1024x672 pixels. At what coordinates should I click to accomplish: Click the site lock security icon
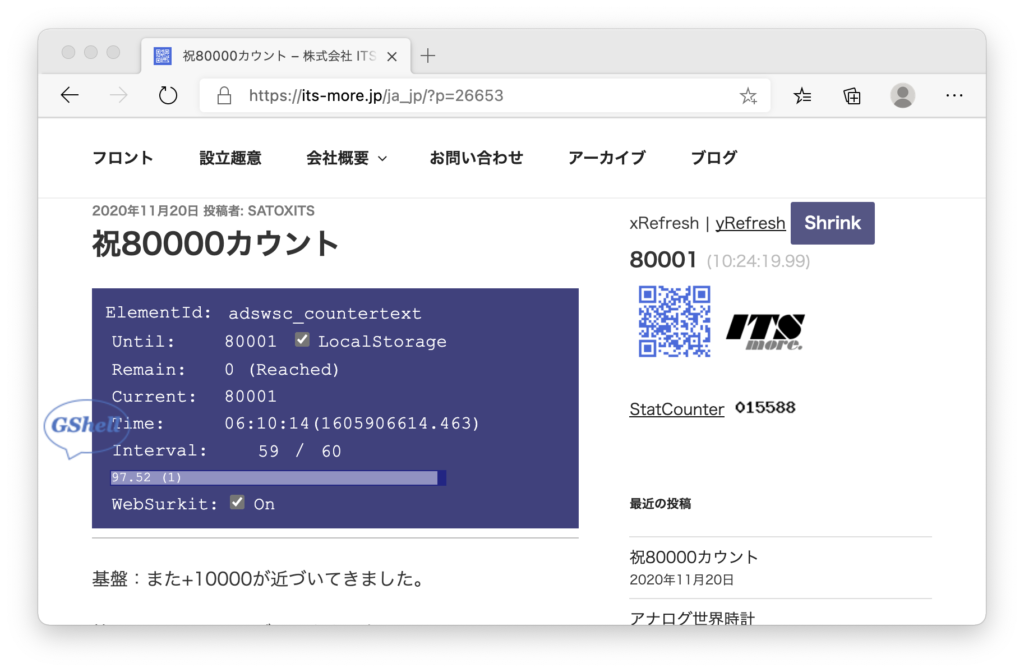[x=224, y=96]
